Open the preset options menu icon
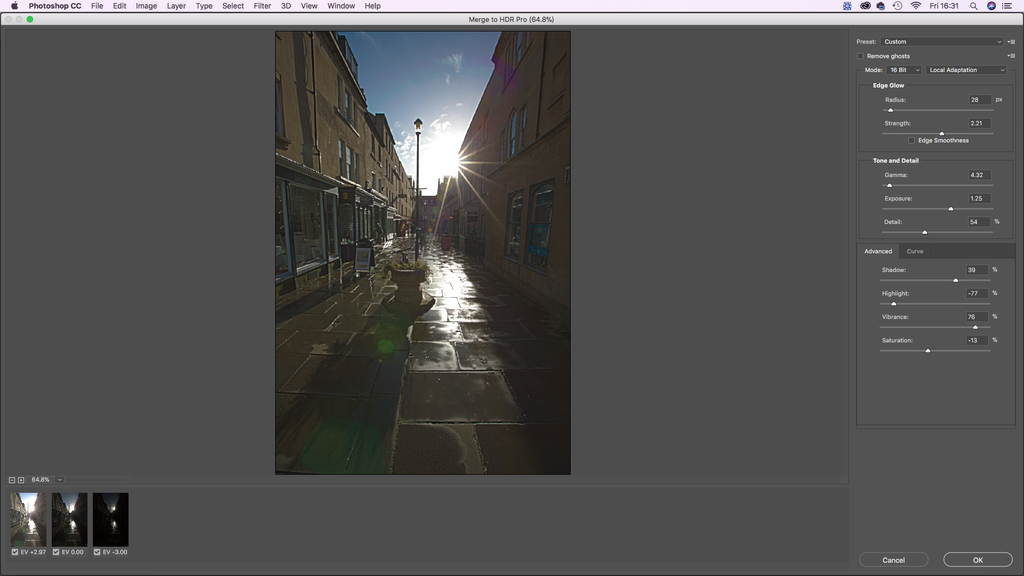 (x=1011, y=42)
